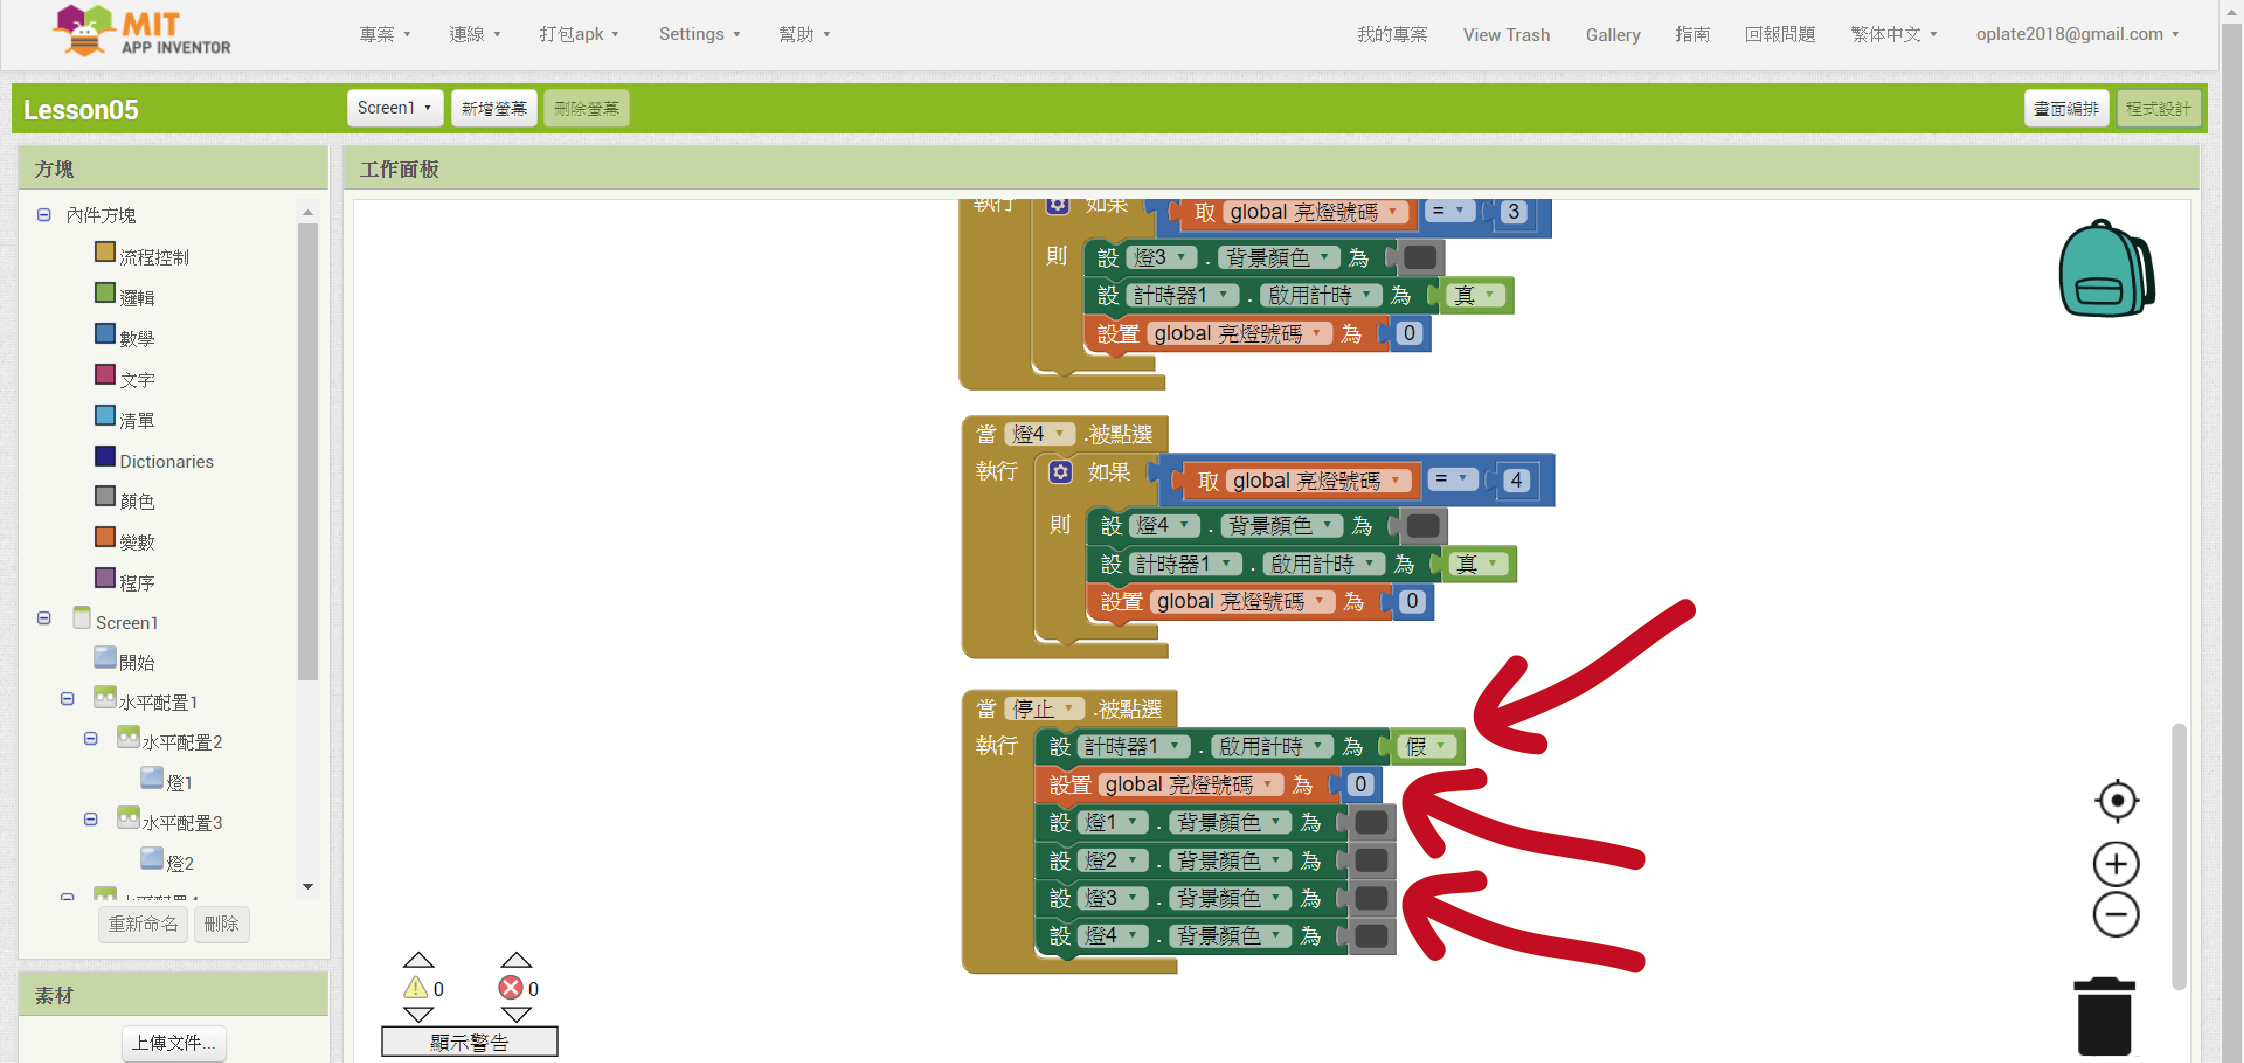Center workspace with the target icon
The width and height of the screenshot is (2244, 1063).
tap(2116, 800)
